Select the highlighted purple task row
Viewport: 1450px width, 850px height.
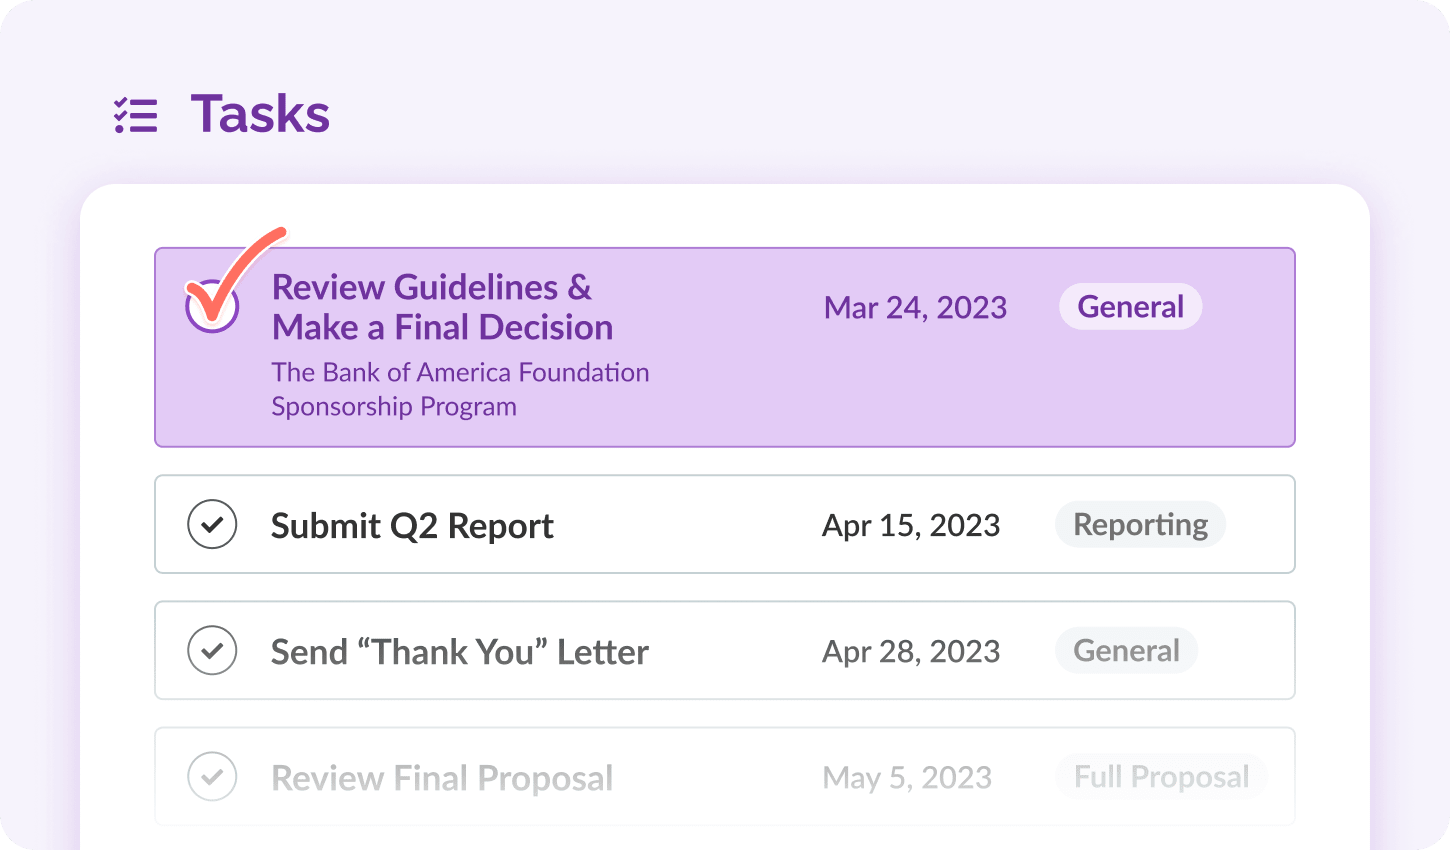[x=725, y=347]
